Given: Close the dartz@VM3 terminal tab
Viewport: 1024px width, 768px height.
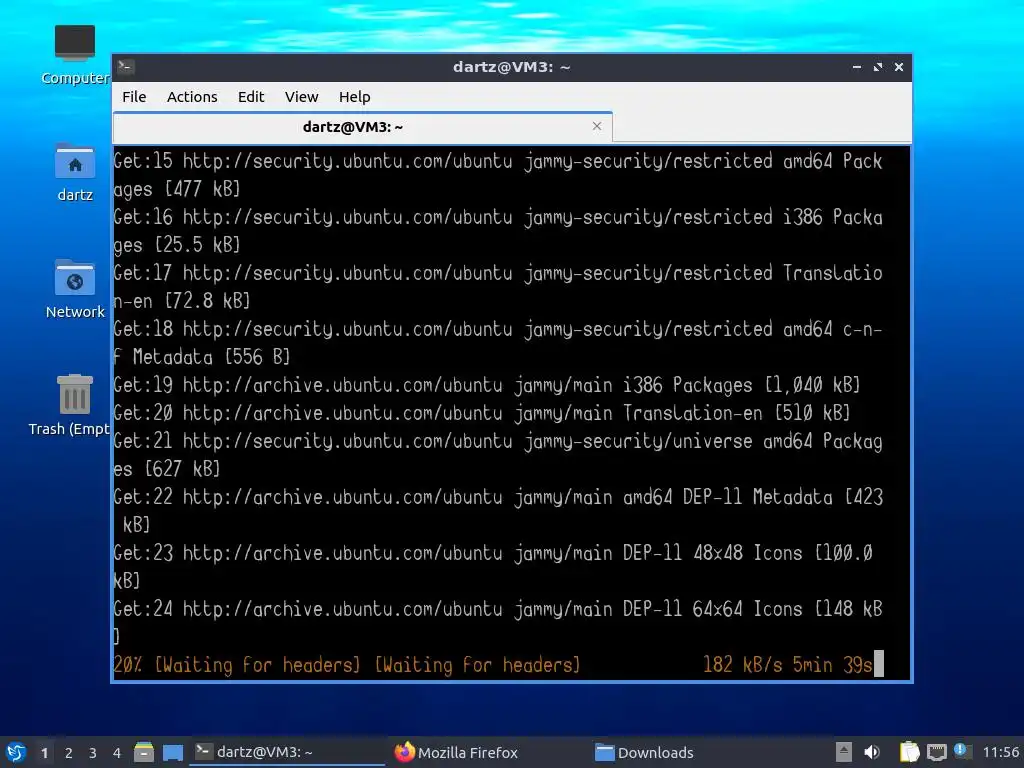Looking at the screenshot, I should [596, 126].
